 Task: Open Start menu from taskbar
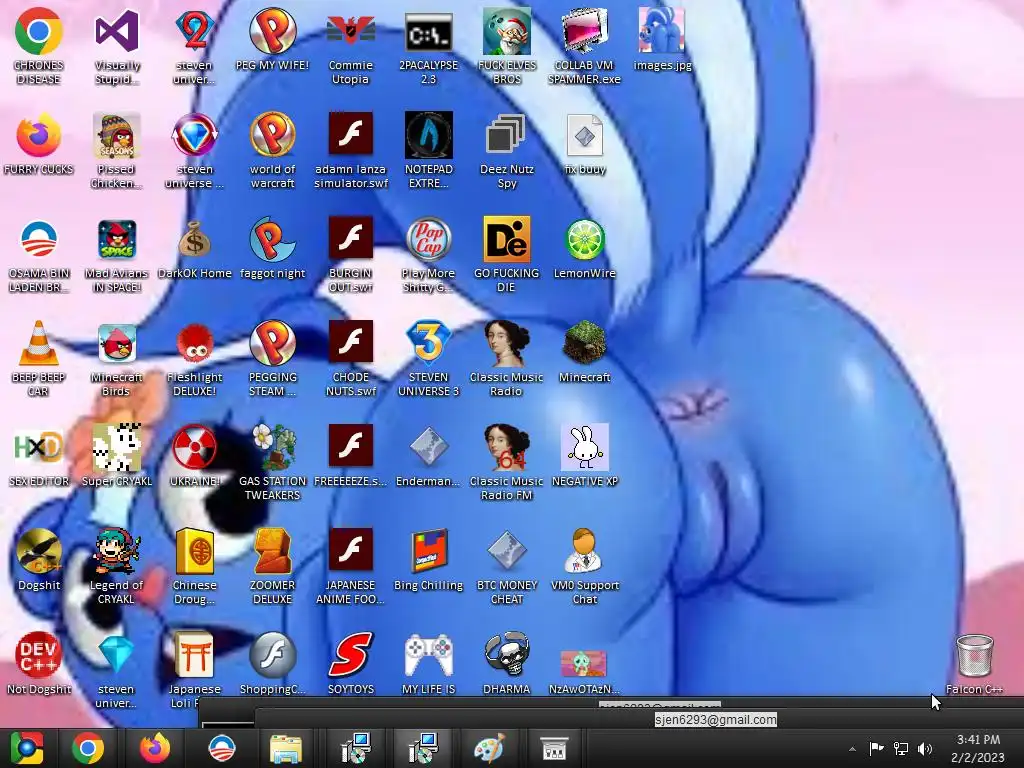pyautogui.click(x=27, y=748)
